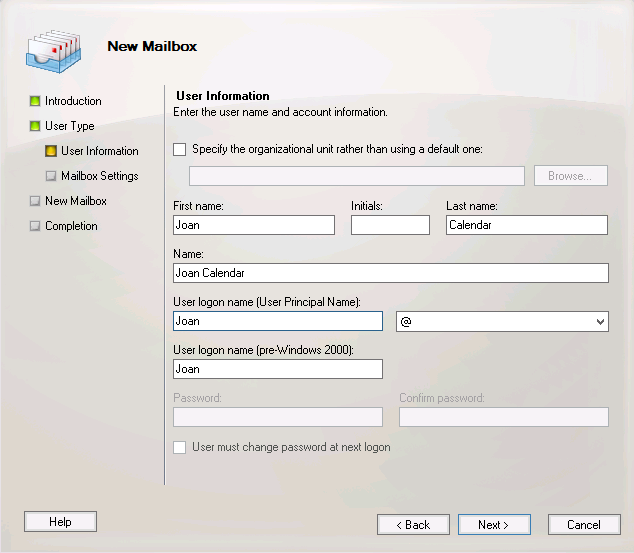Select the User Information step label
The height and width of the screenshot is (553, 634).
tap(99, 151)
